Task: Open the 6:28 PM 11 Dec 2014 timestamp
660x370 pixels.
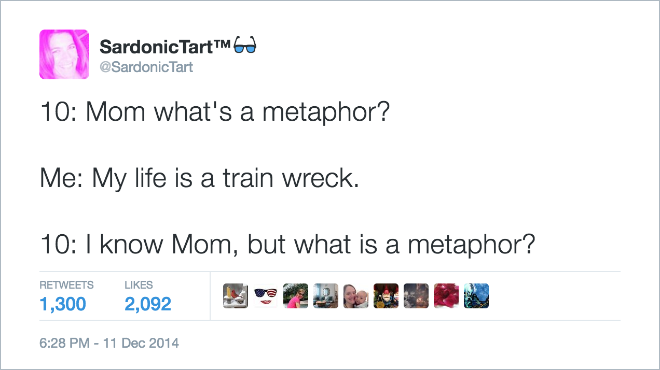Action: click(109, 343)
